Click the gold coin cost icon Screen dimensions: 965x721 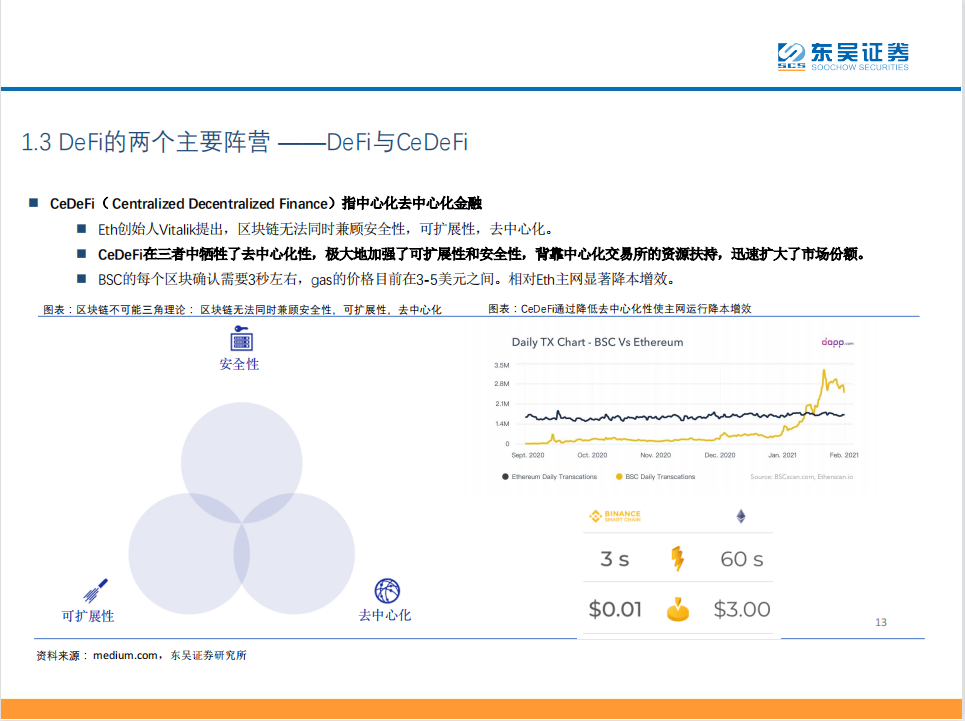[x=677, y=608]
